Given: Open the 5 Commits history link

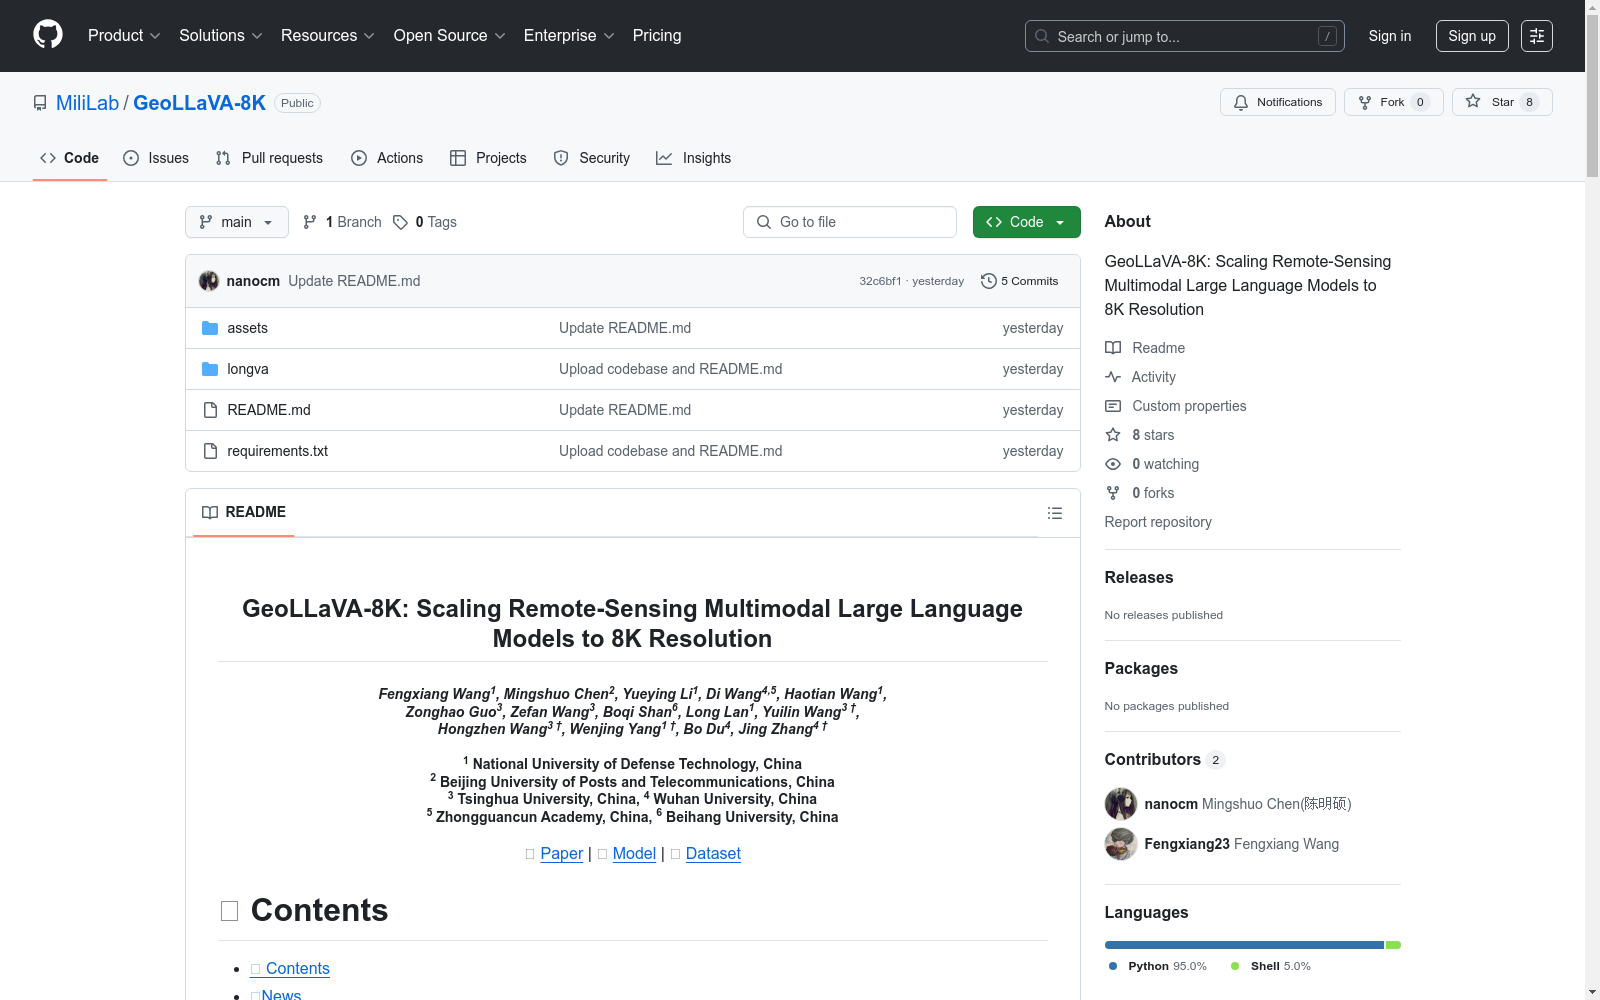Looking at the screenshot, I should [x=1020, y=281].
